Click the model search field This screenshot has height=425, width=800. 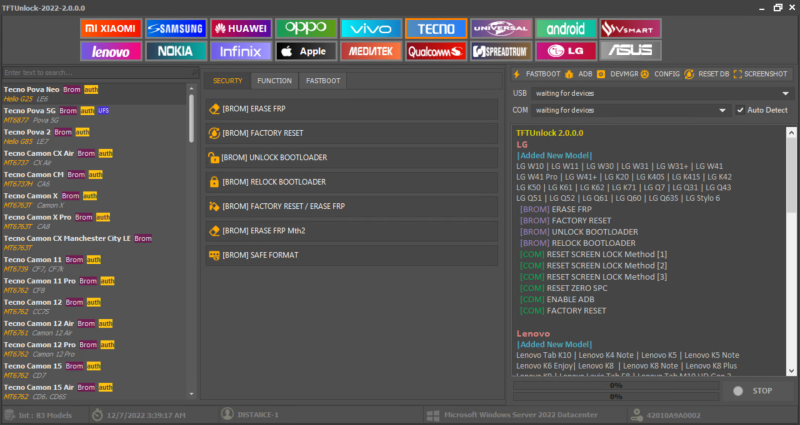pyautogui.click(x=100, y=72)
